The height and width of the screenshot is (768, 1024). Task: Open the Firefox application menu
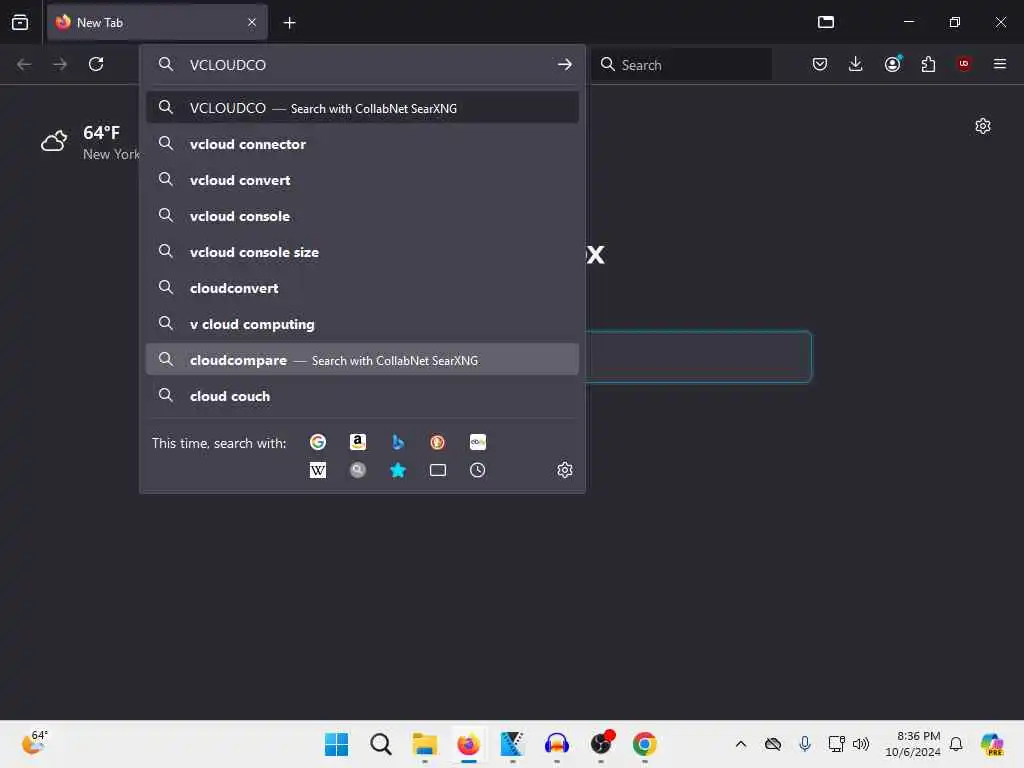[x=1000, y=64]
